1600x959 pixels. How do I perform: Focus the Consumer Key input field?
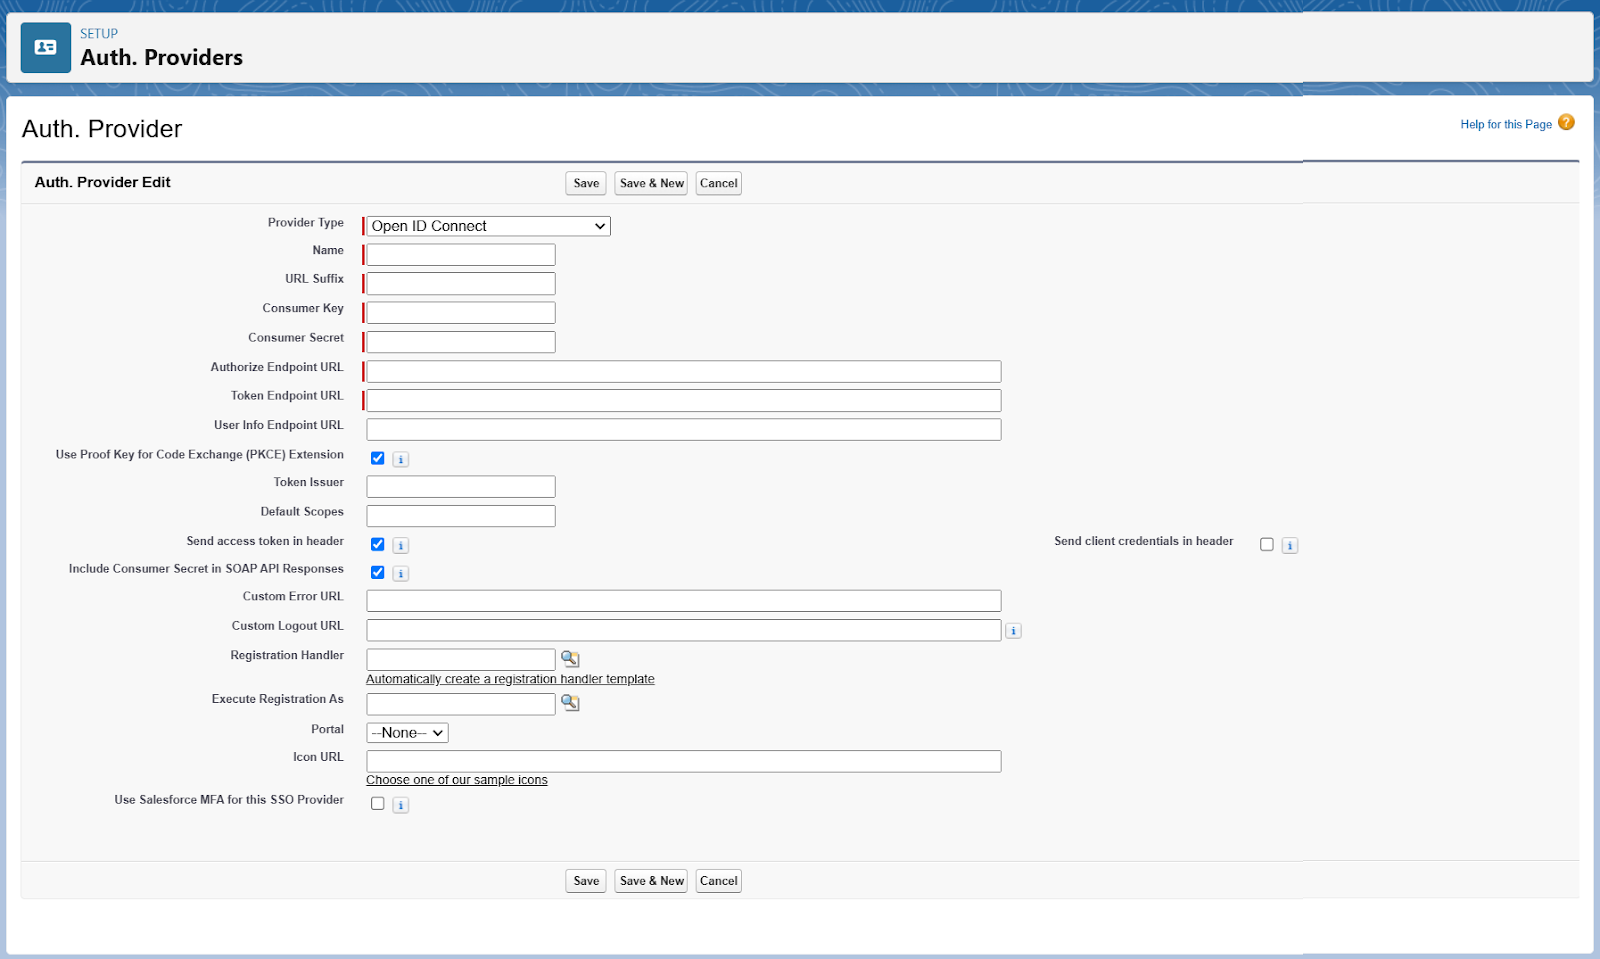point(461,313)
